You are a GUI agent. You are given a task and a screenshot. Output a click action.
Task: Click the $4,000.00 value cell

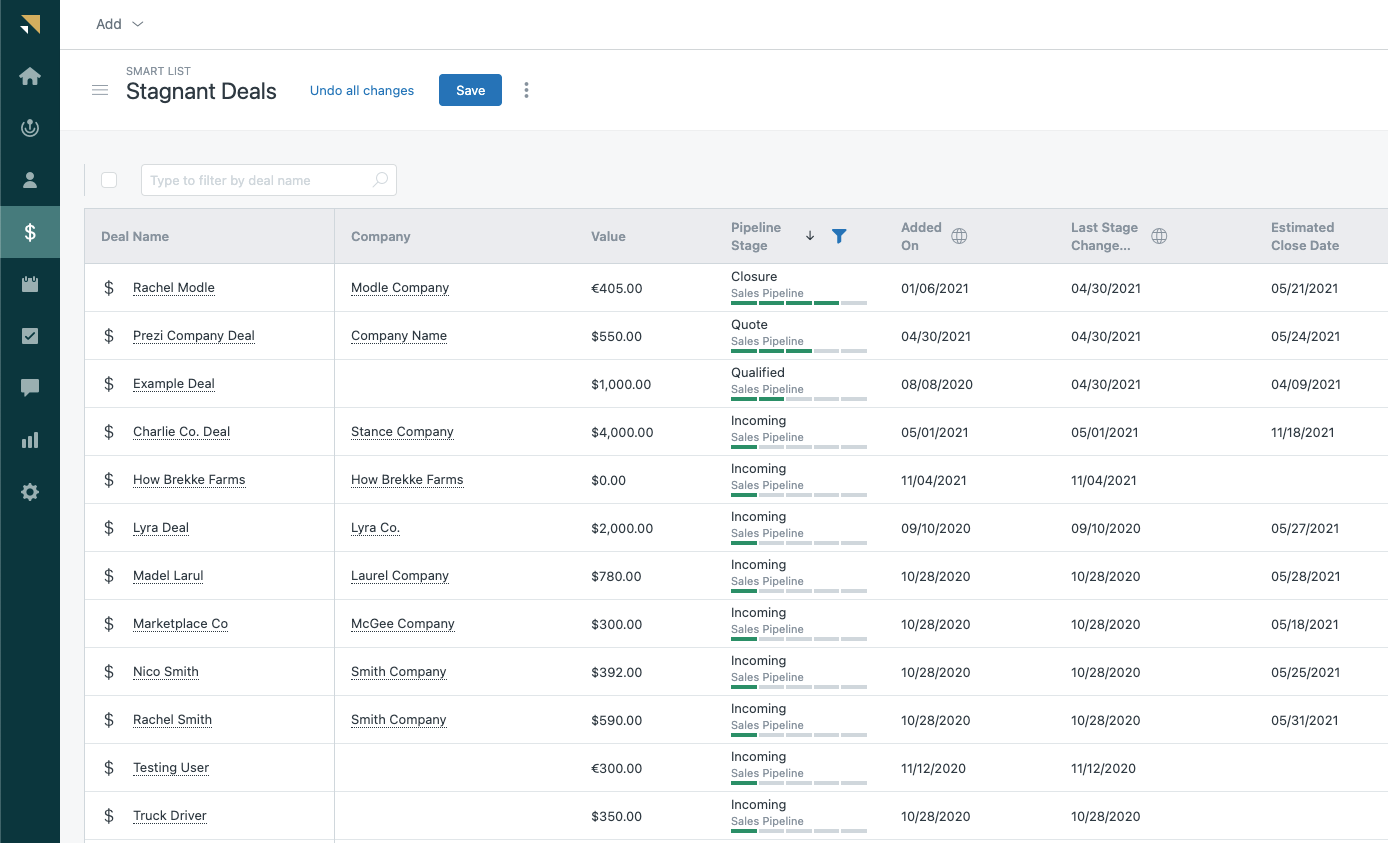point(622,432)
